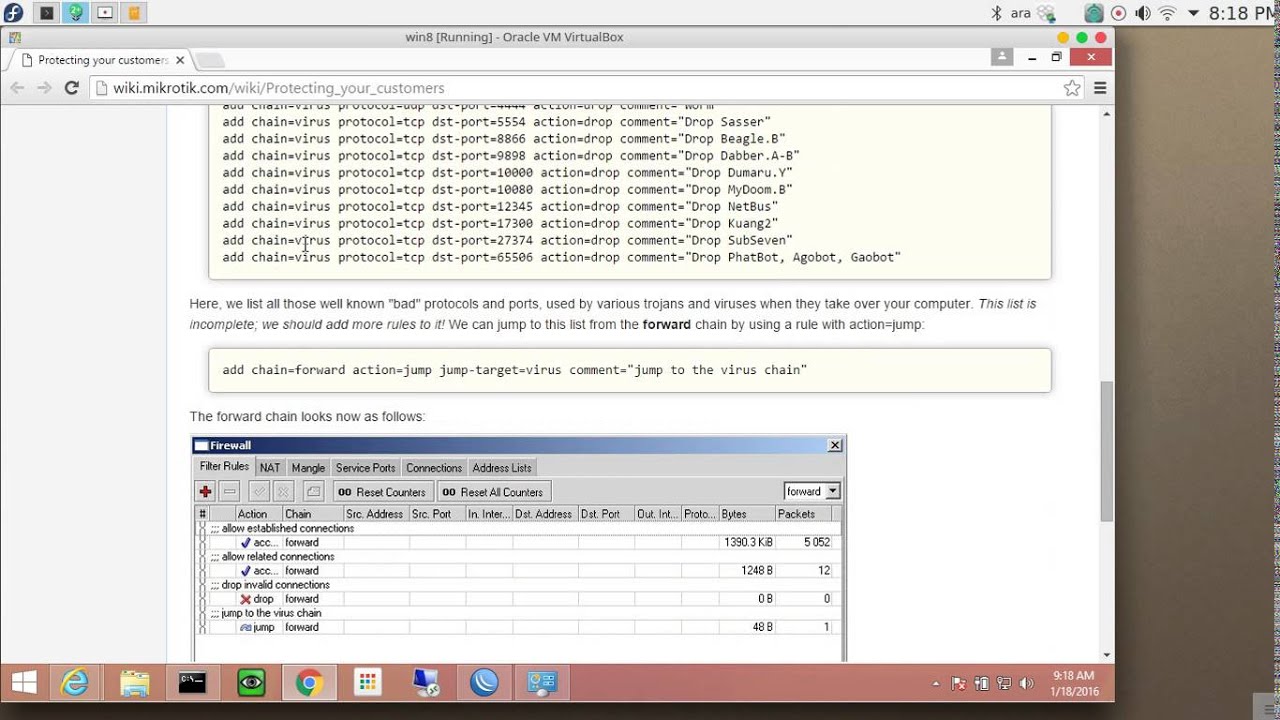This screenshot has height=720, width=1280.
Task: Switch to Google Chrome on the taskbar
Action: 309,683
